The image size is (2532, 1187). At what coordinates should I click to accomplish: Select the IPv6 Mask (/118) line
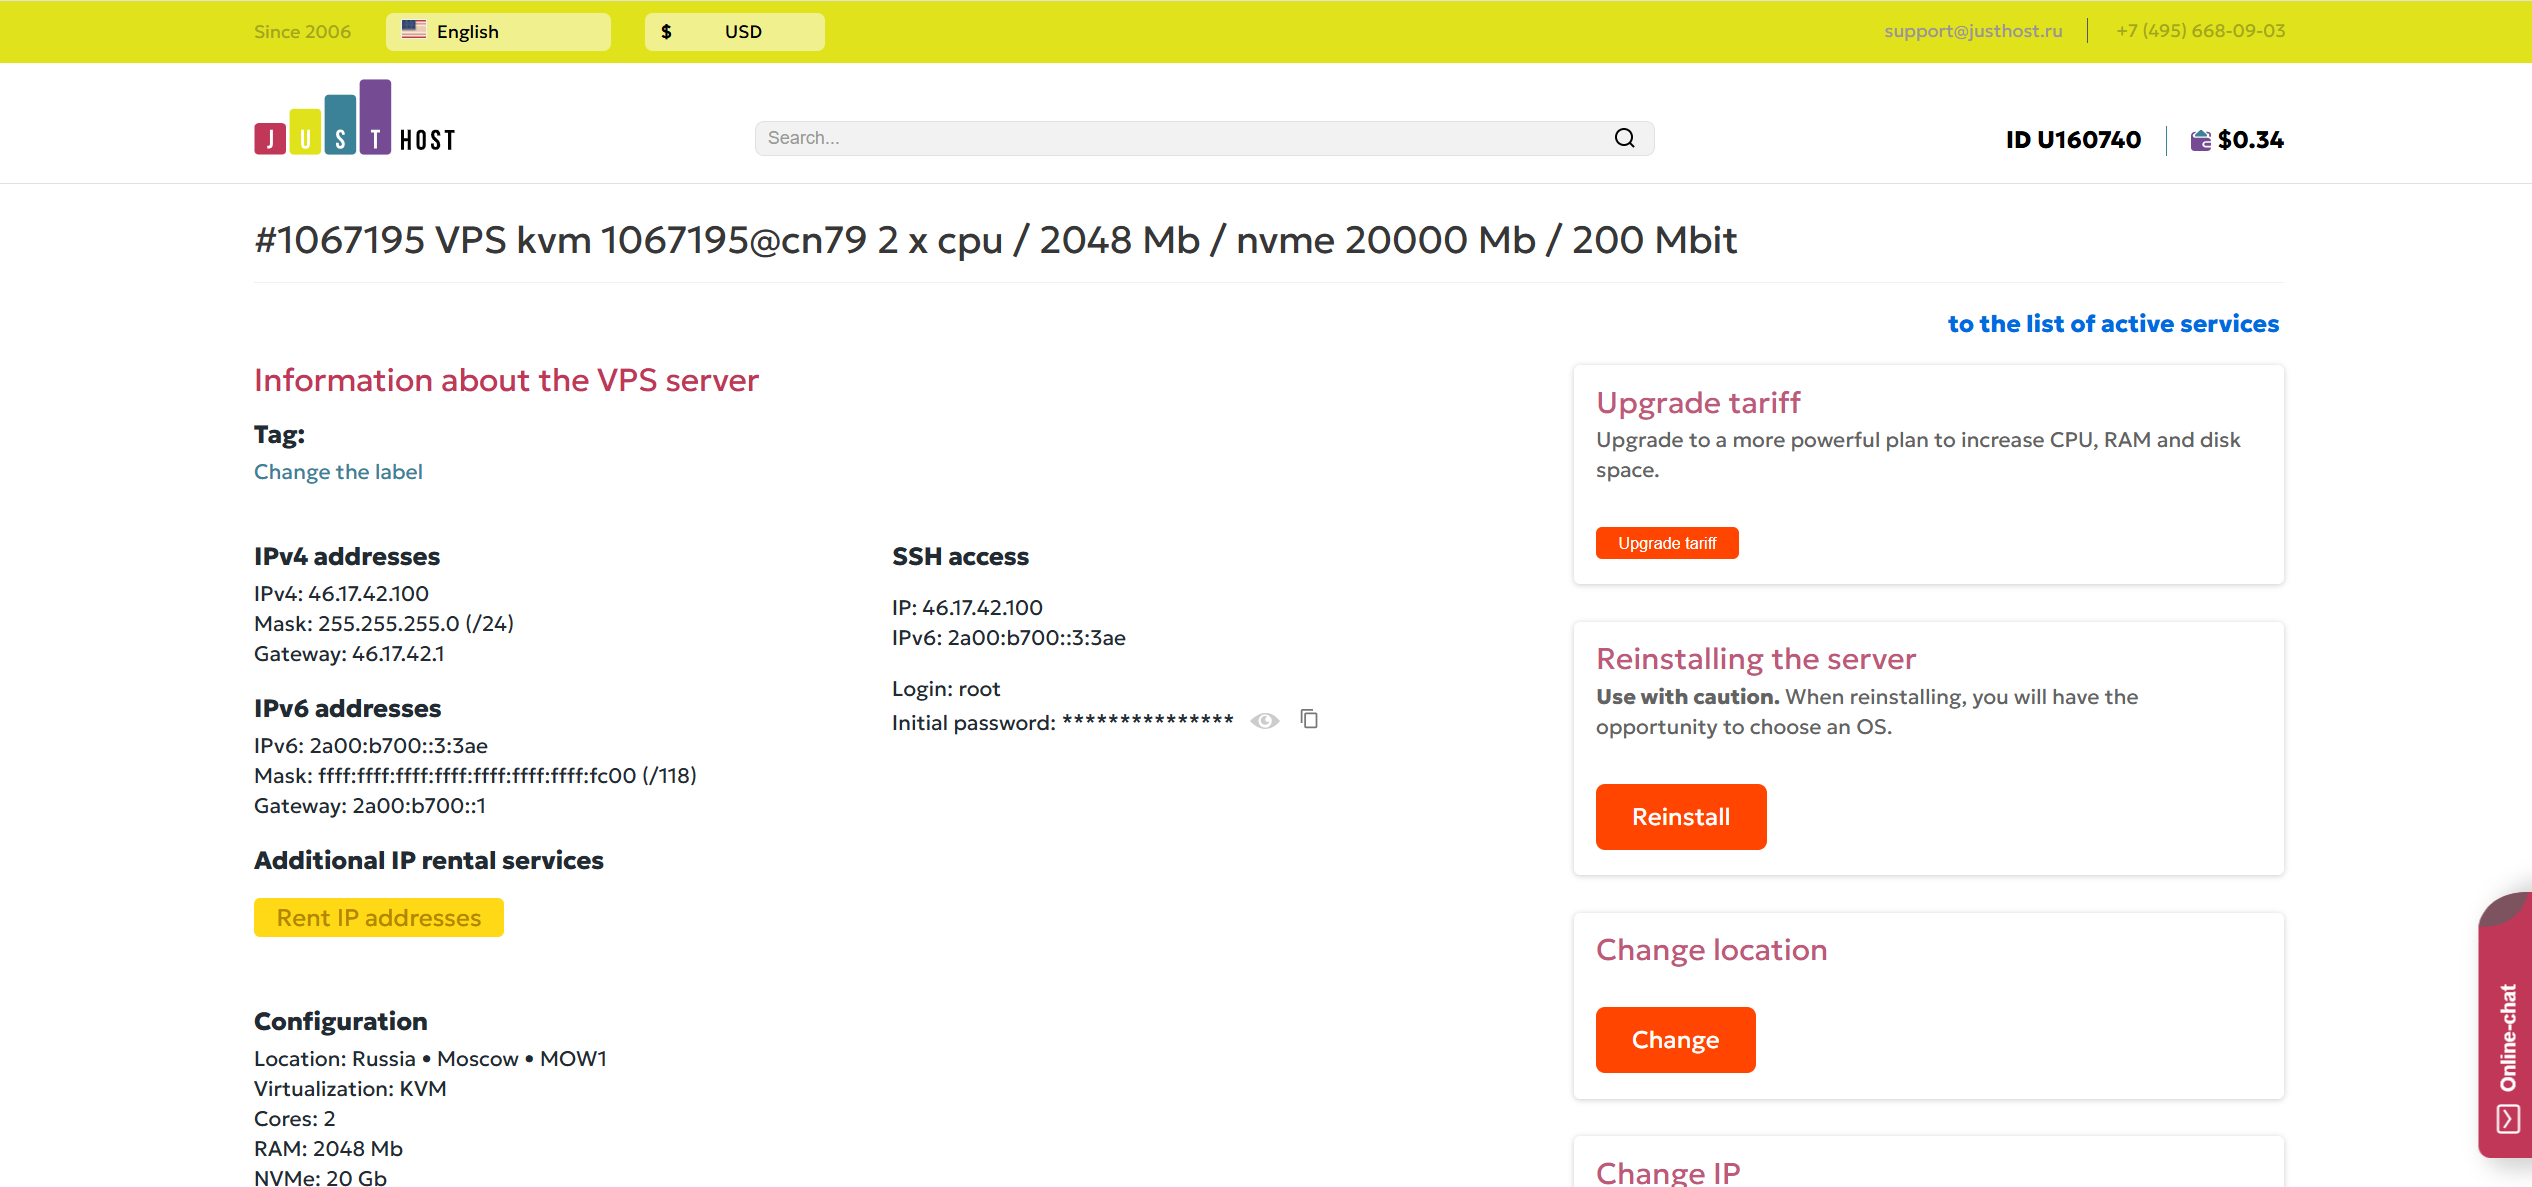[475, 776]
